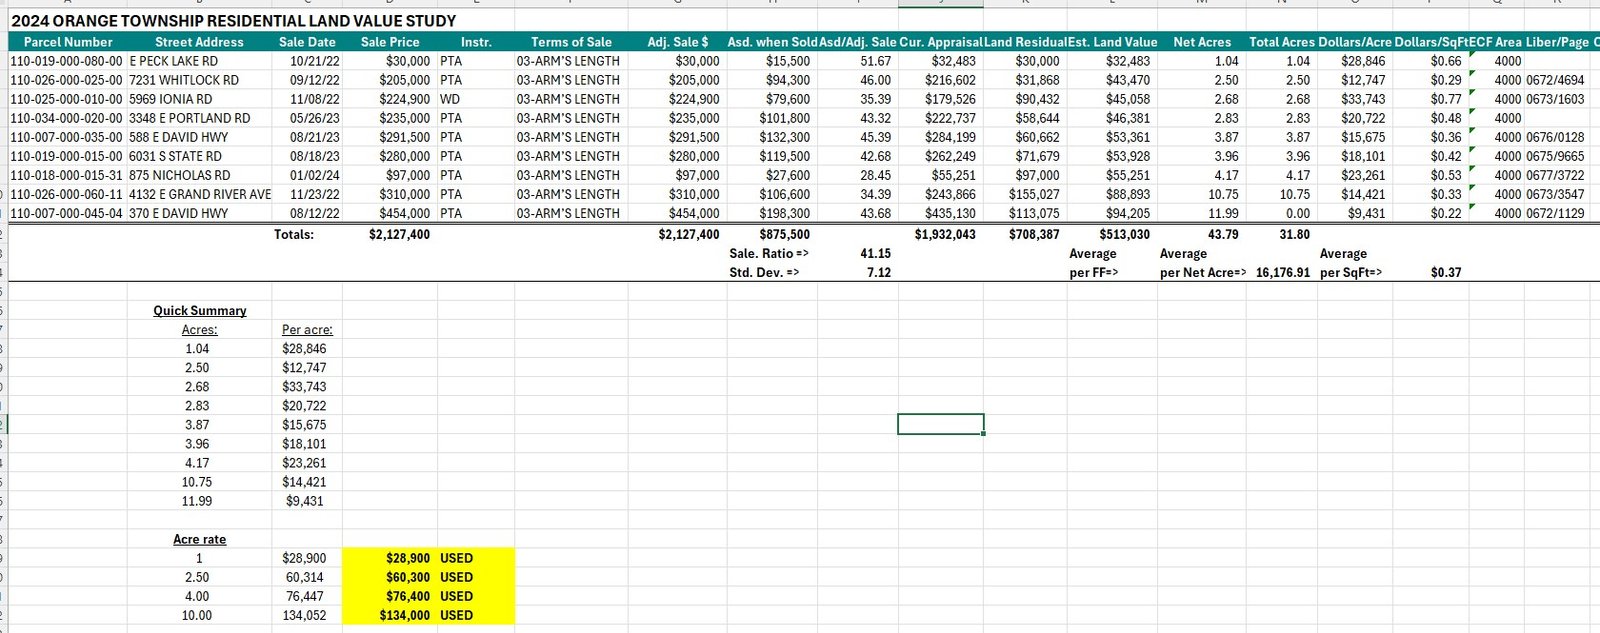Image resolution: width=1600 pixels, height=633 pixels.
Task: Select the Totals label cell
Action: pyautogui.click(x=294, y=234)
